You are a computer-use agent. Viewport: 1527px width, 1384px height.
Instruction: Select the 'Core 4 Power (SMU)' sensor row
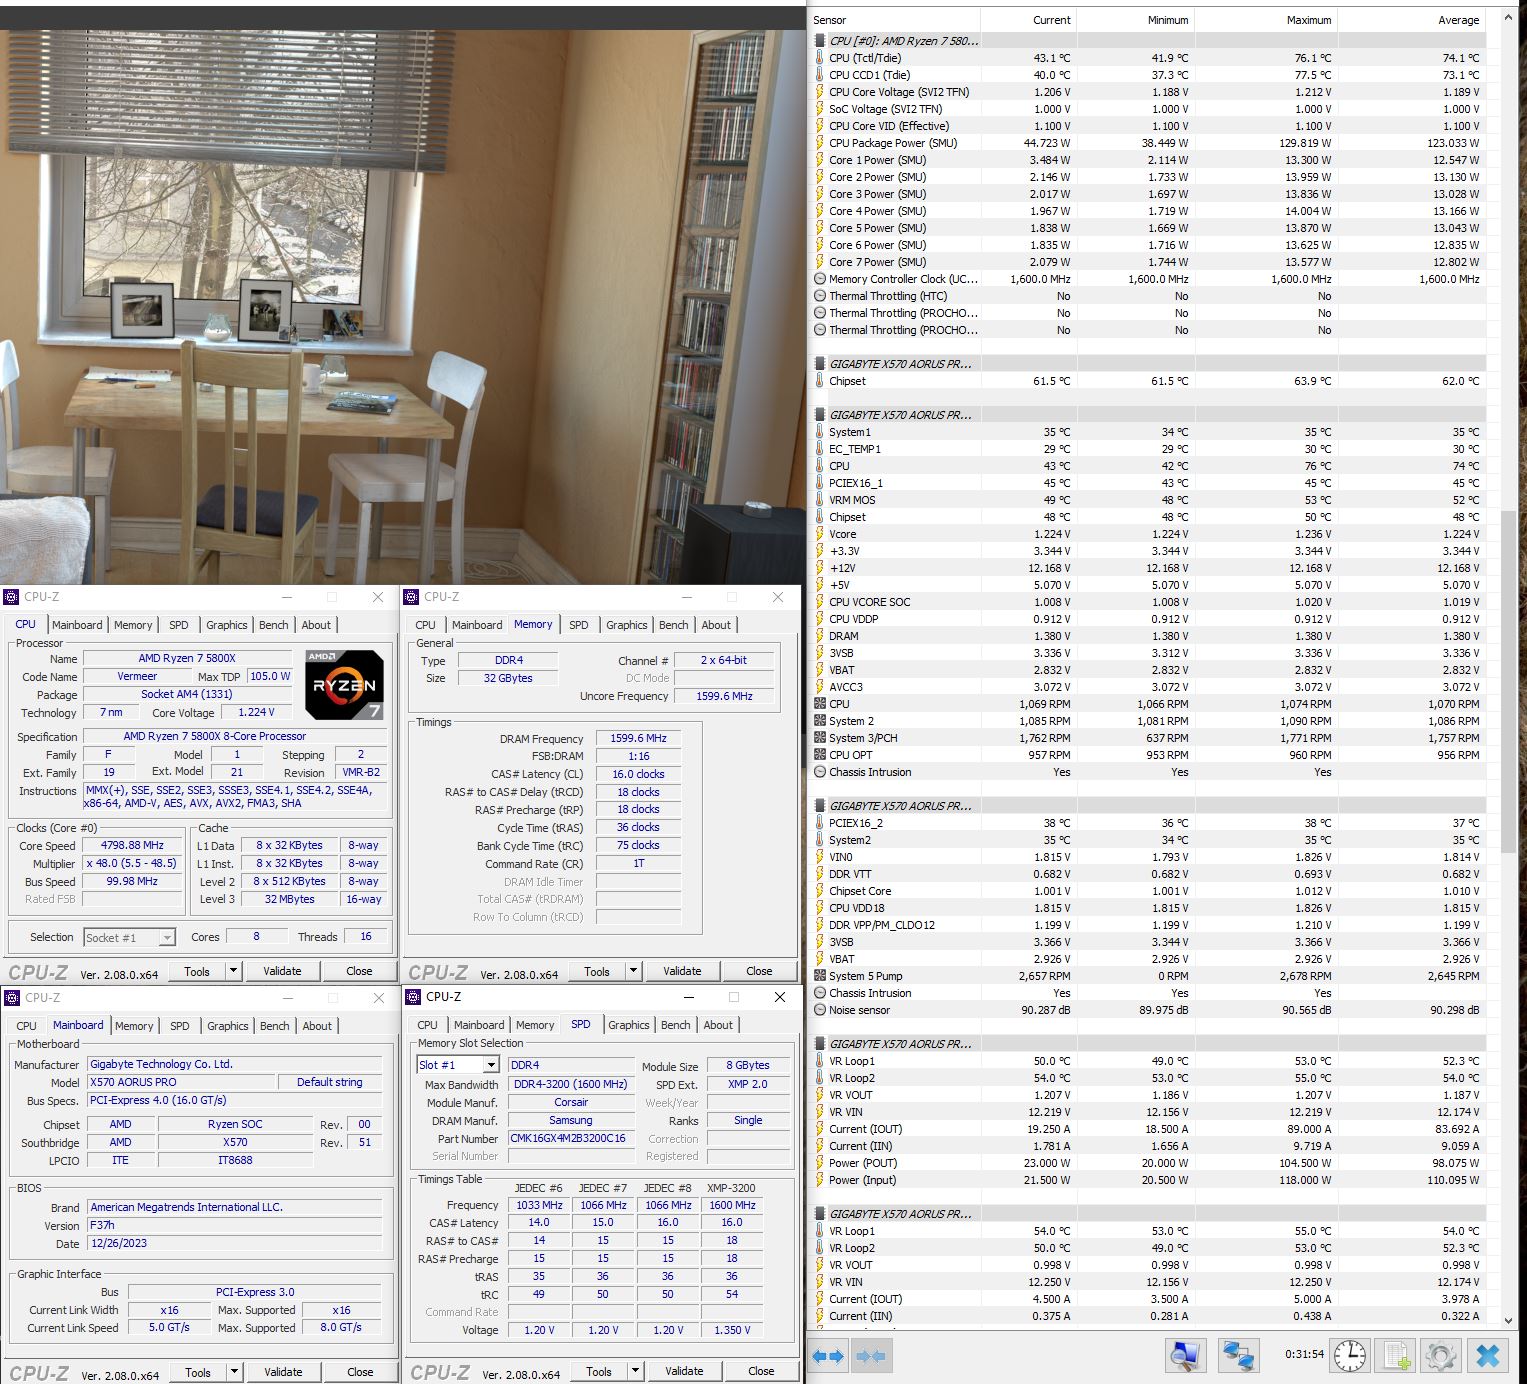click(x=1148, y=211)
